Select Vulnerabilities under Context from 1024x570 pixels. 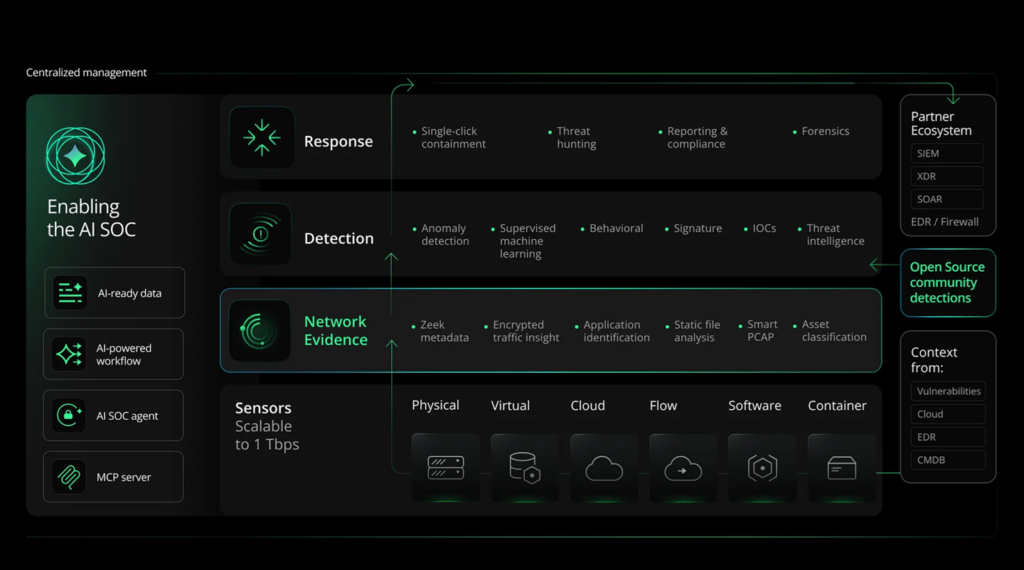(948, 391)
